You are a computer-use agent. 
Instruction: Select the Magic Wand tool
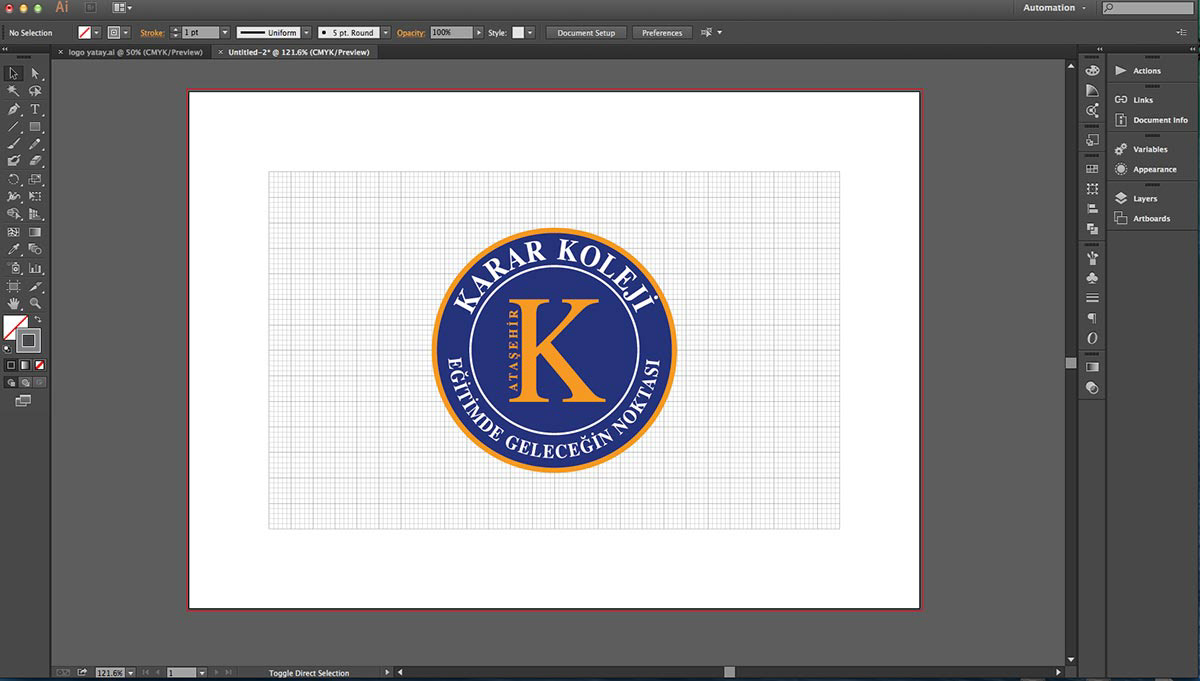tap(14, 91)
